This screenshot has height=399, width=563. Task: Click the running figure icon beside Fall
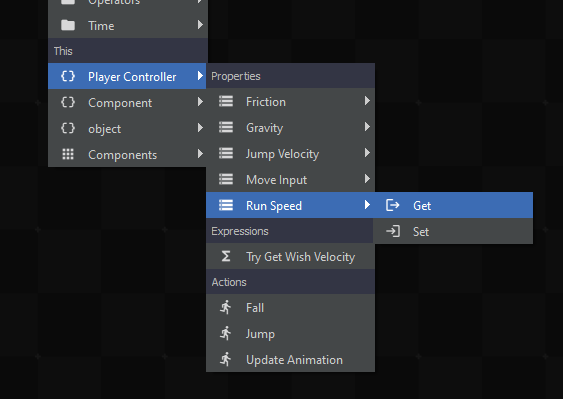point(226,307)
